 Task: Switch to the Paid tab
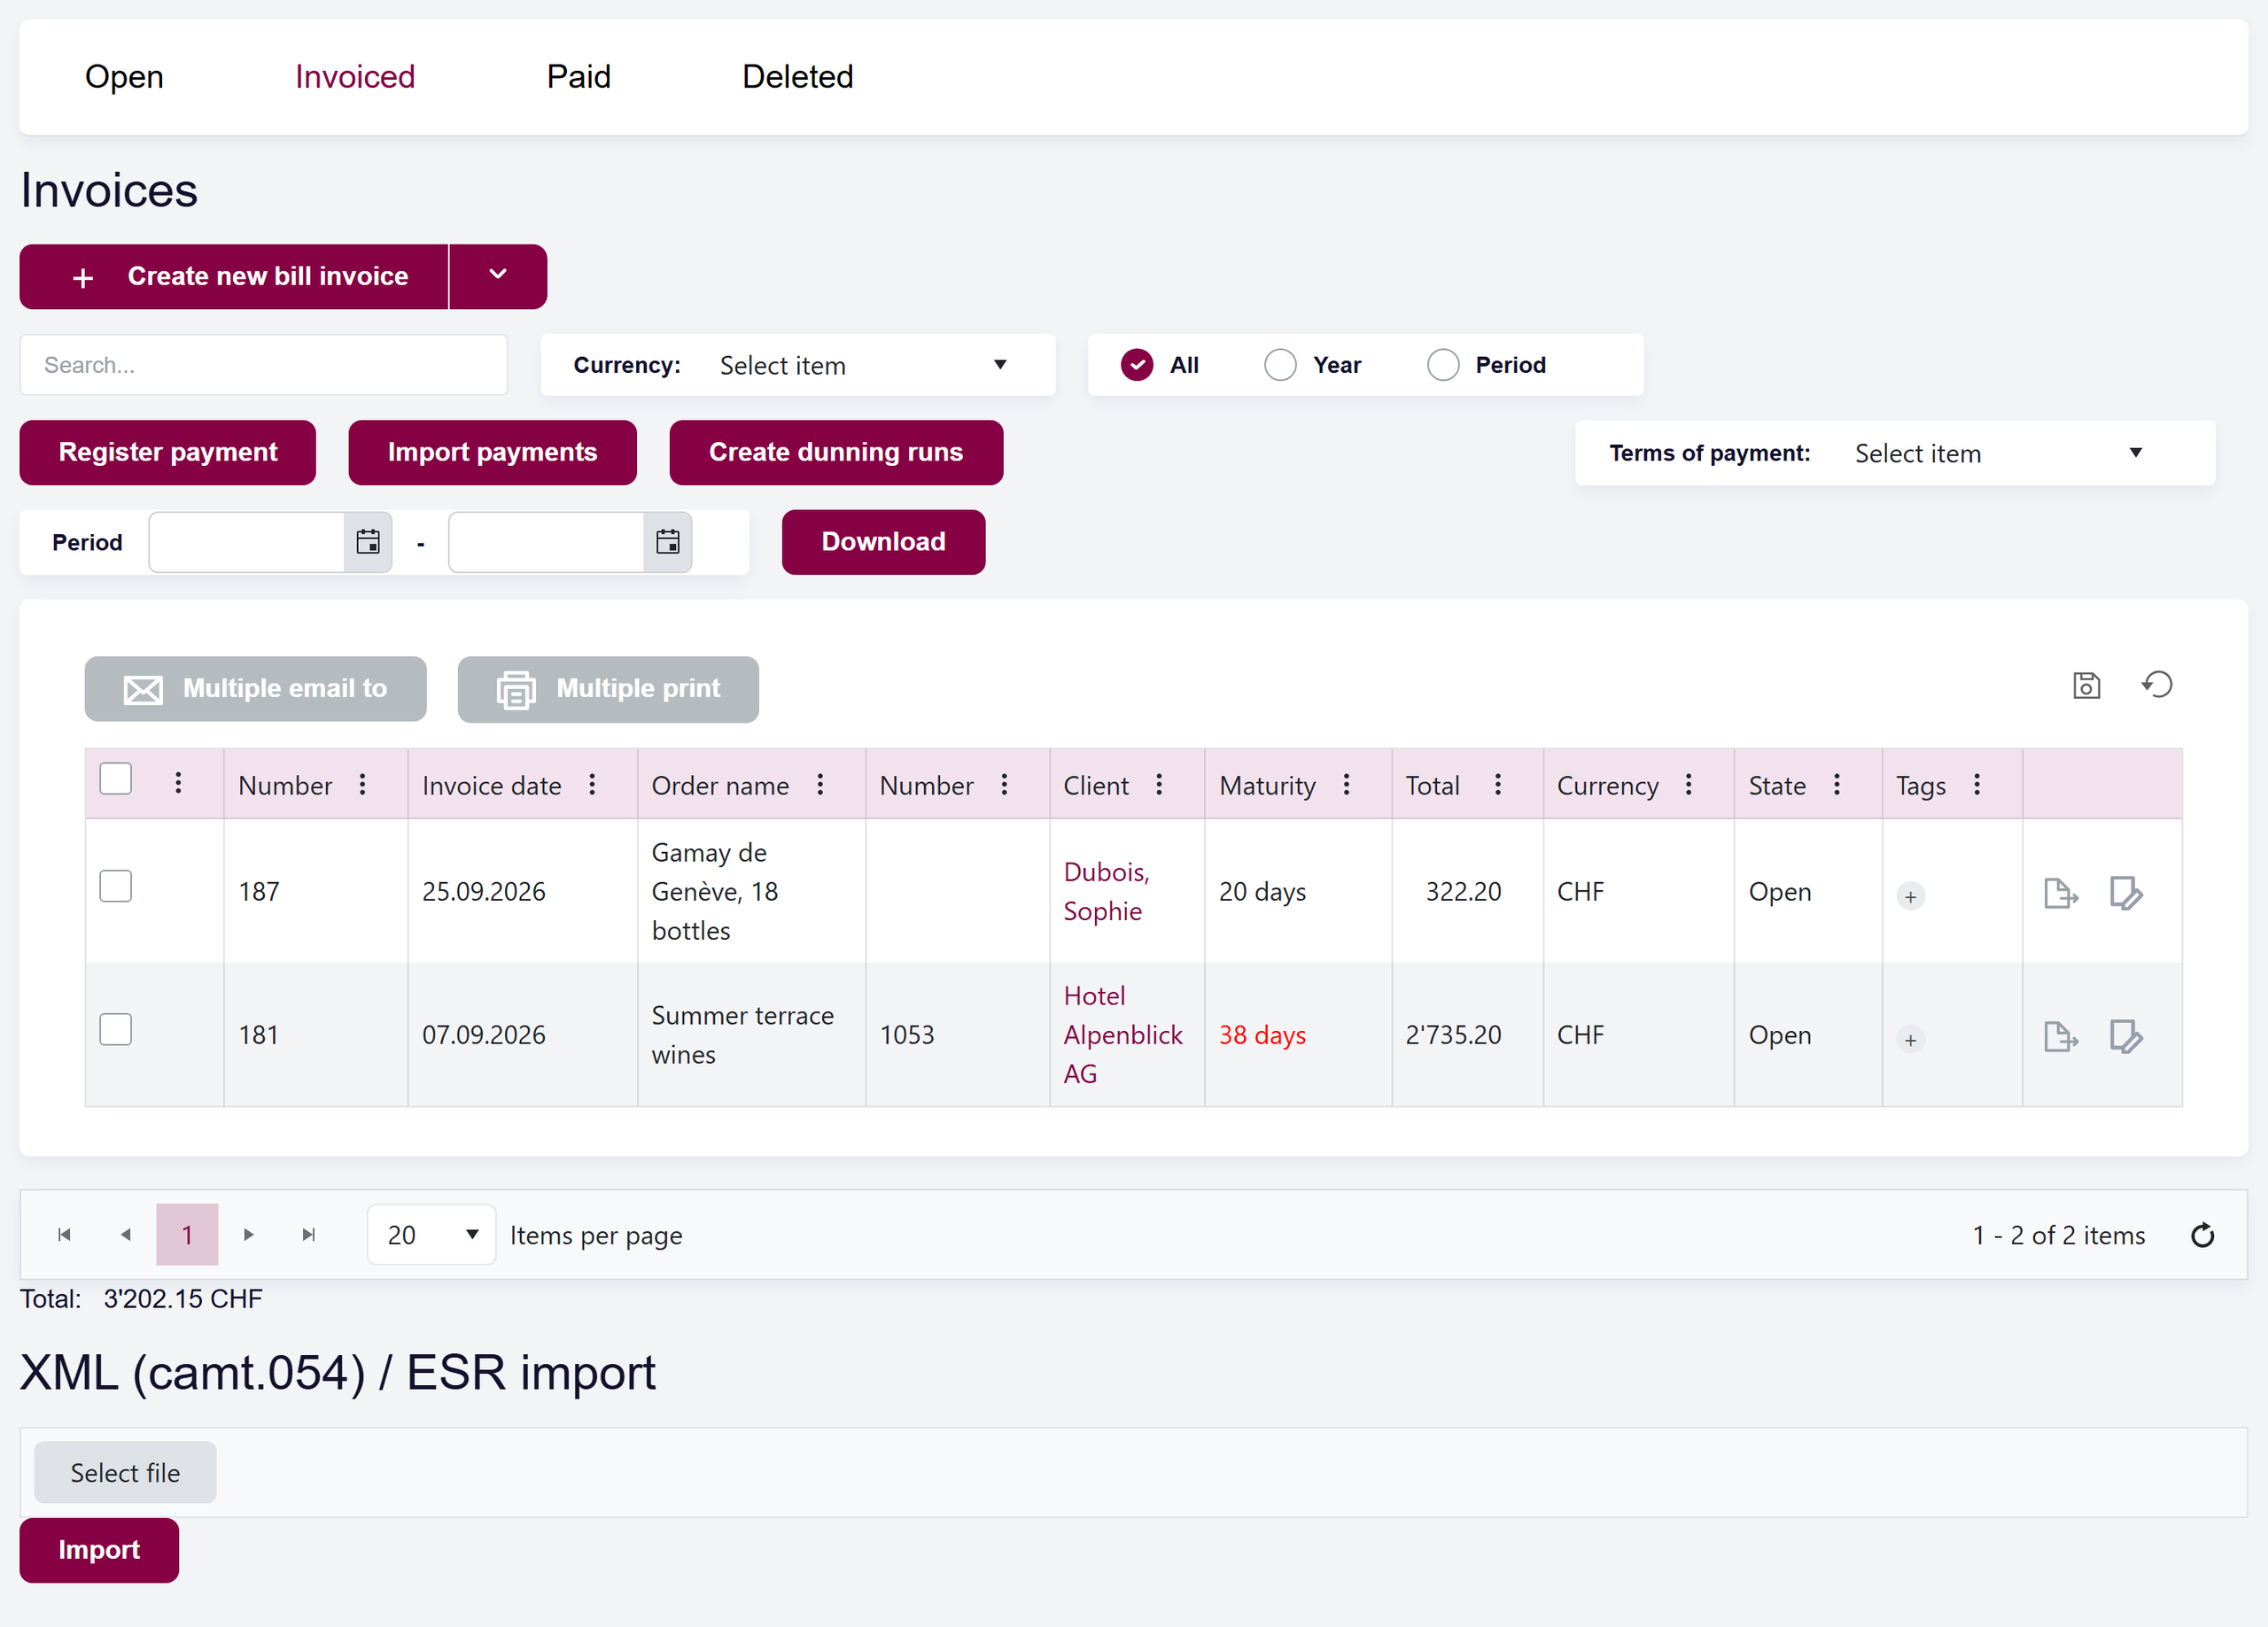pyautogui.click(x=579, y=77)
